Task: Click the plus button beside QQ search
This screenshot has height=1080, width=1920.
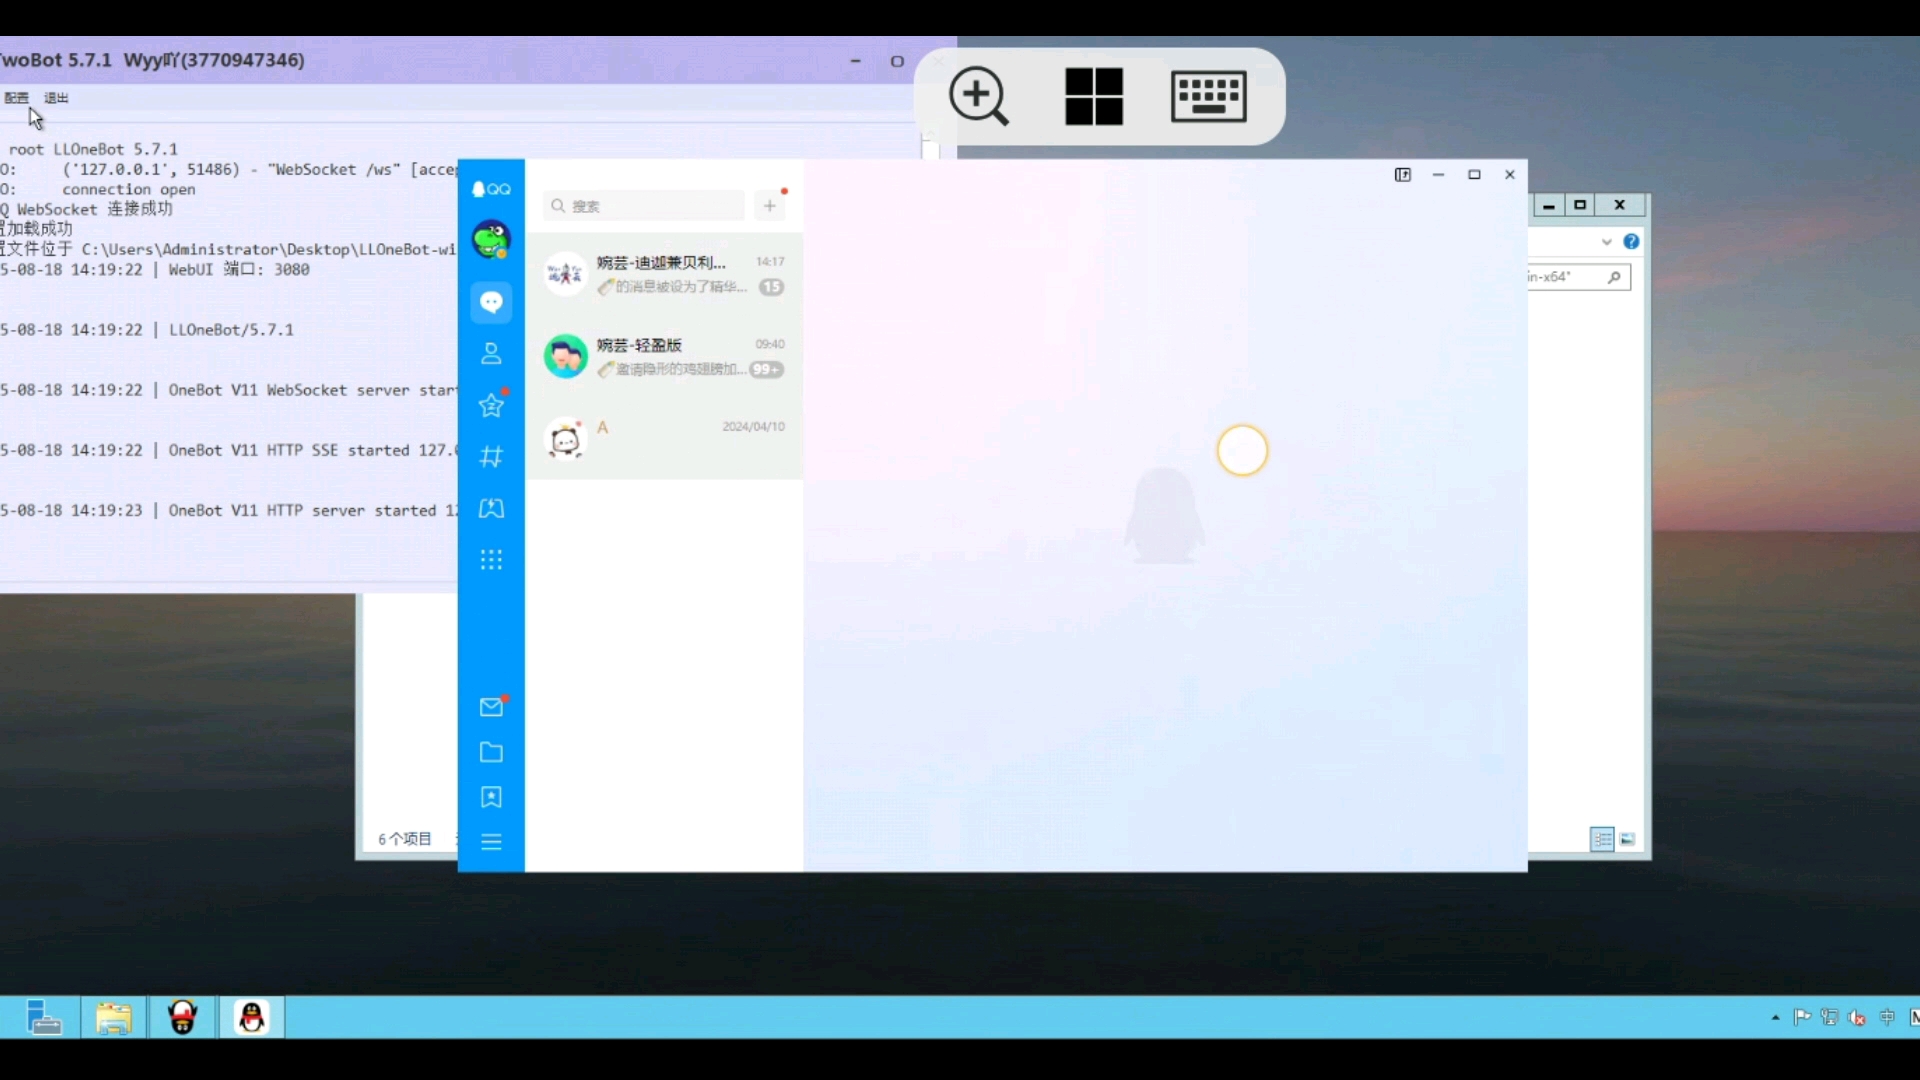Action: tap(770, 206)
